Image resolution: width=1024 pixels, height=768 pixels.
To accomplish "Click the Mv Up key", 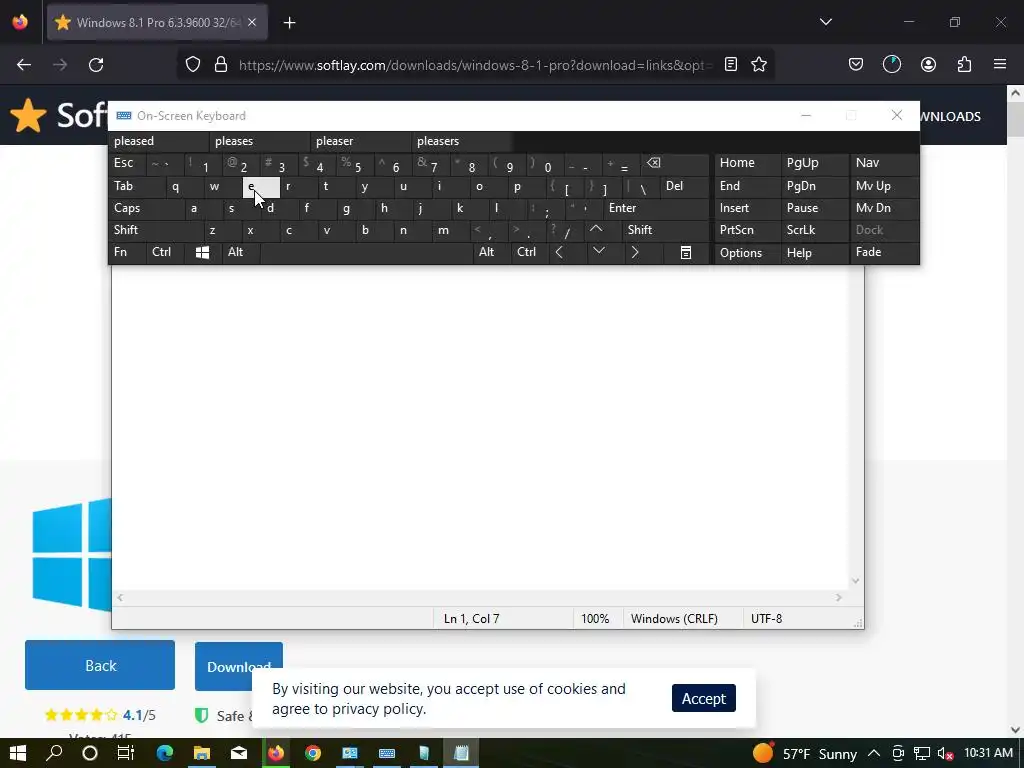I will pyautogui.click(x=884, y=186).
